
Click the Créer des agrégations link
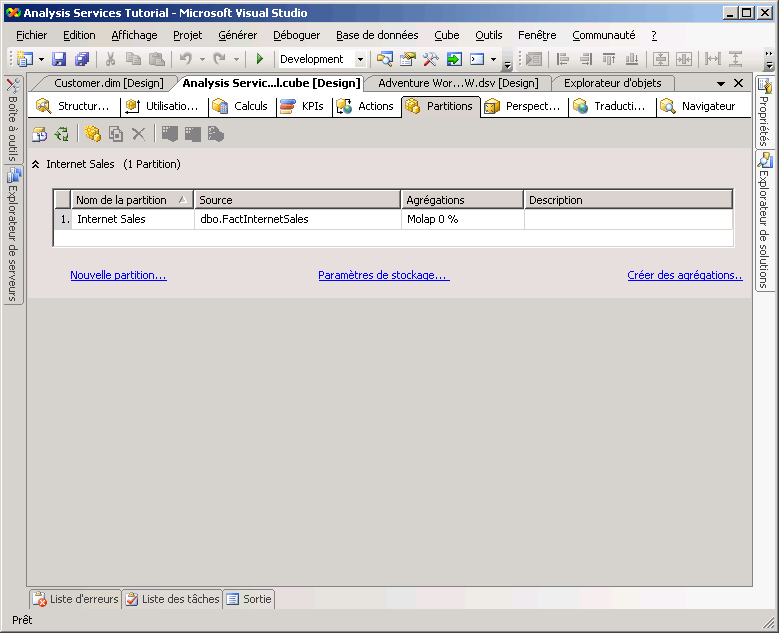pos(685,275)
